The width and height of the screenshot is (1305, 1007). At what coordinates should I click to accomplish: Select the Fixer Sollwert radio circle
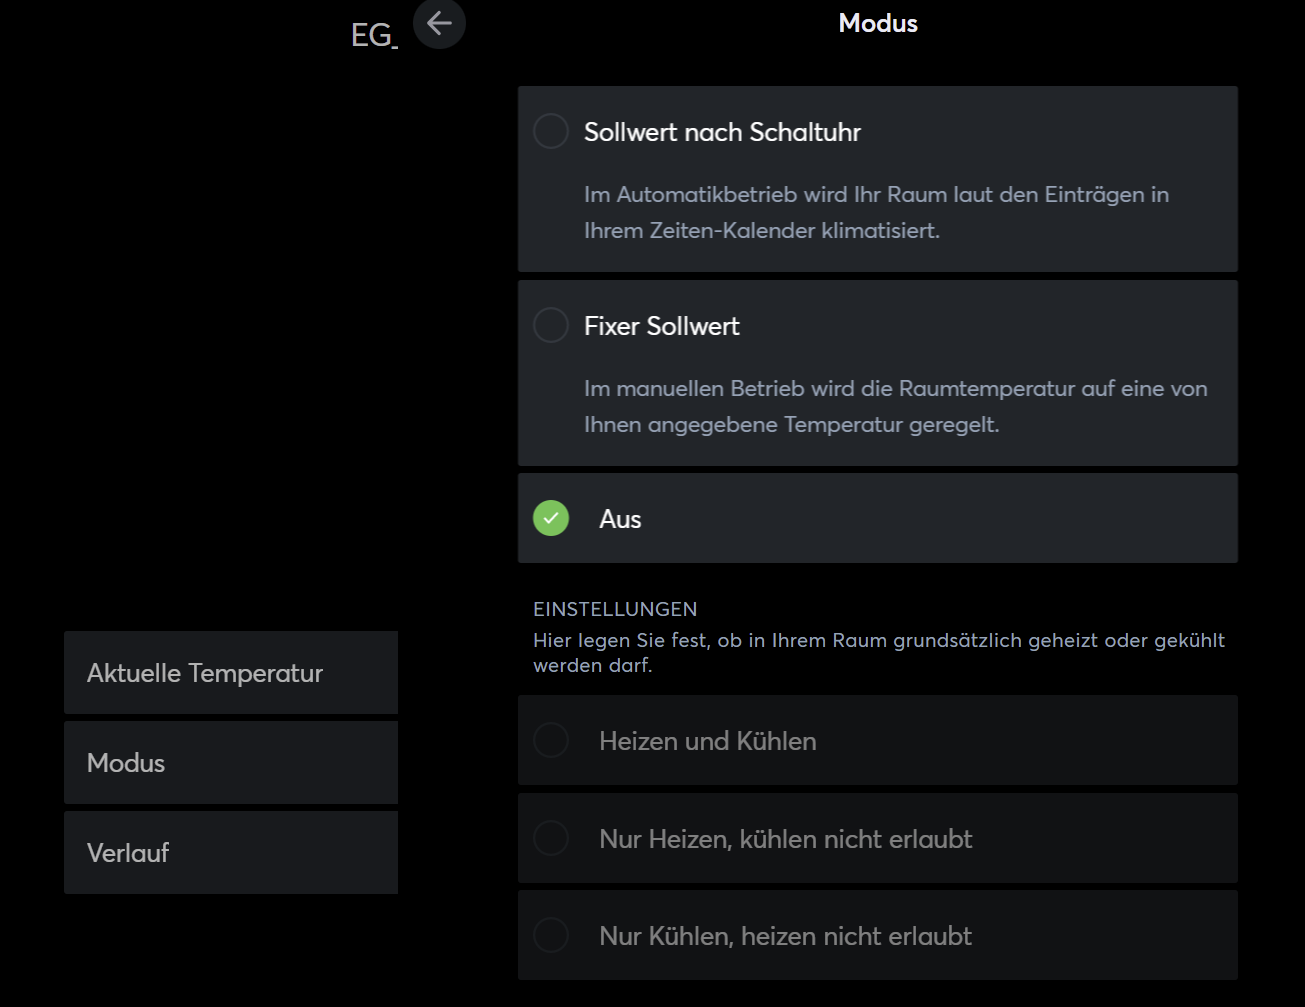[x=551, y=325]
